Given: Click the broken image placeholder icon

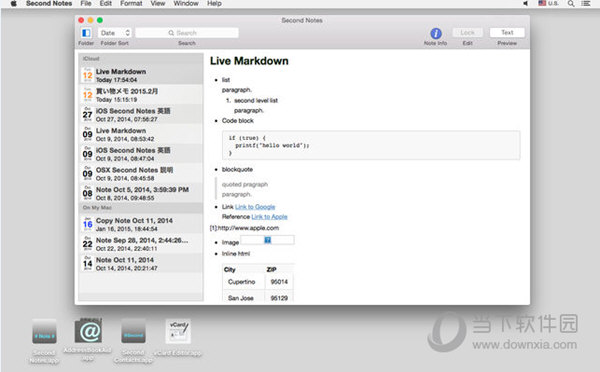Looking at the screenshot, I should [x=267, y=240].
